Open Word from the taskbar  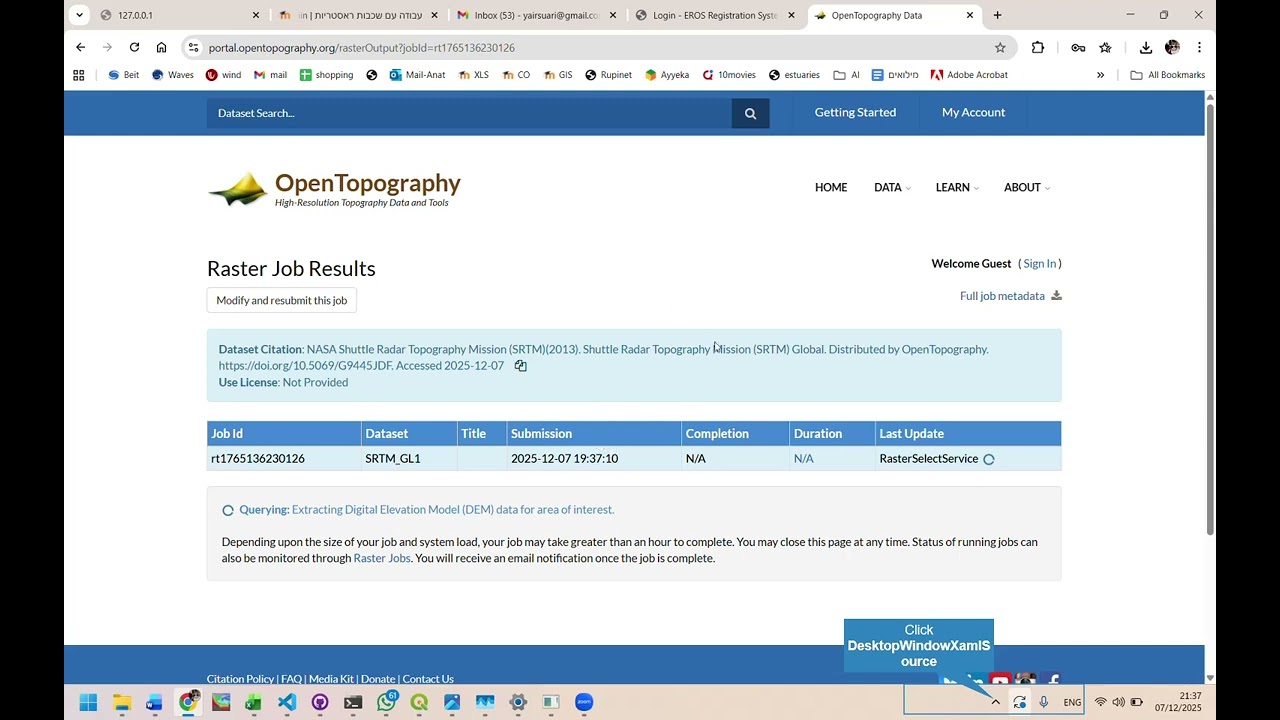(x=154, y=702)
